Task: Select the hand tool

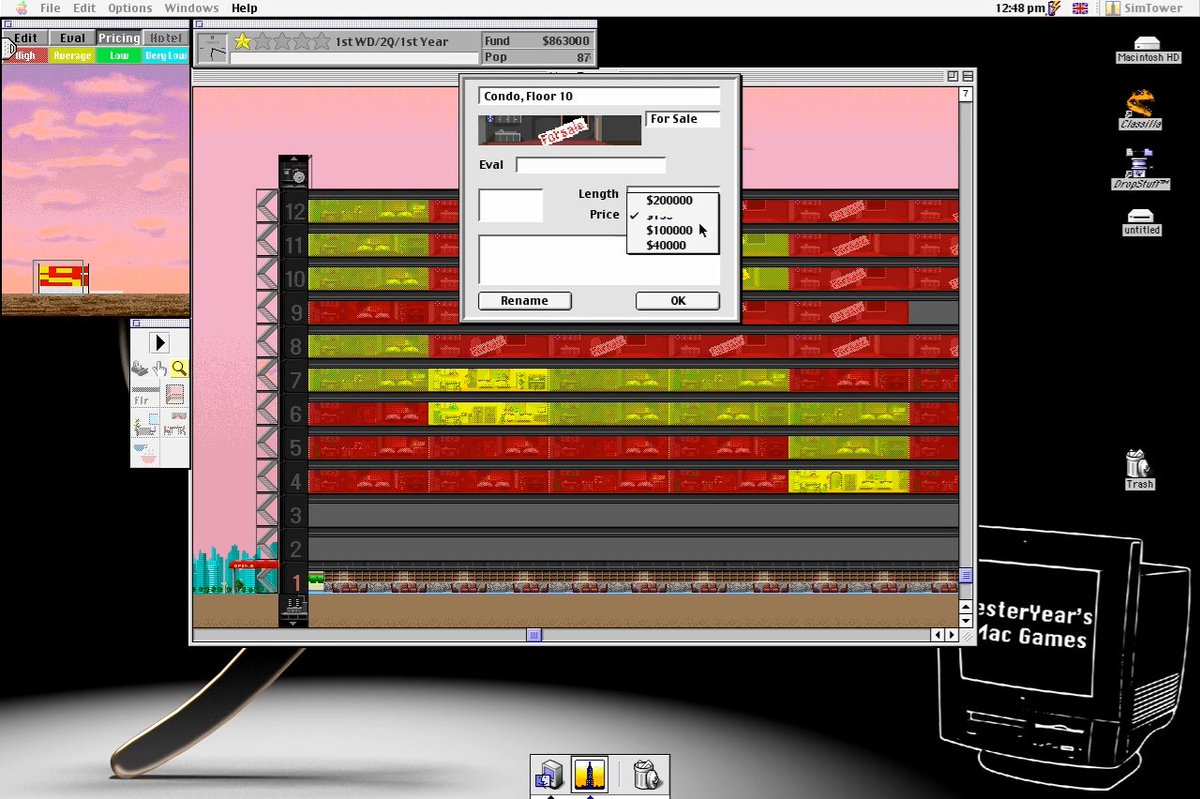Action: tap(160, 369)
